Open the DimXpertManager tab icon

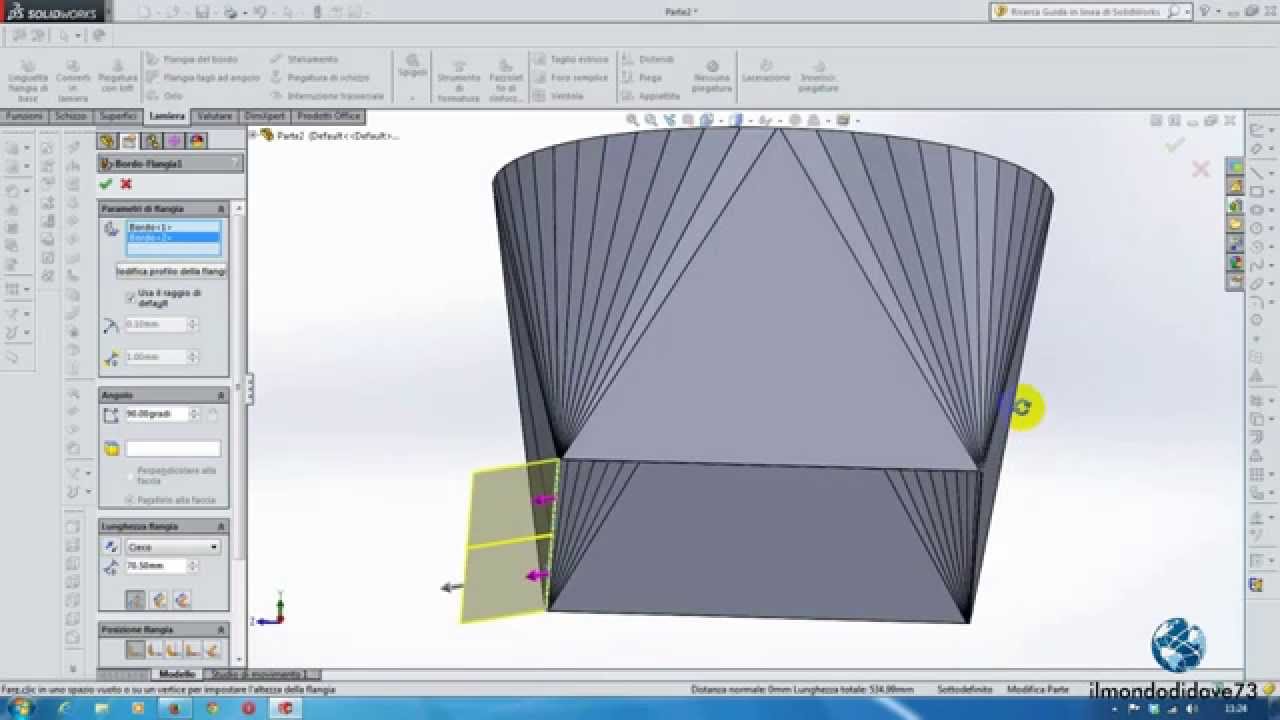(175, 141)
